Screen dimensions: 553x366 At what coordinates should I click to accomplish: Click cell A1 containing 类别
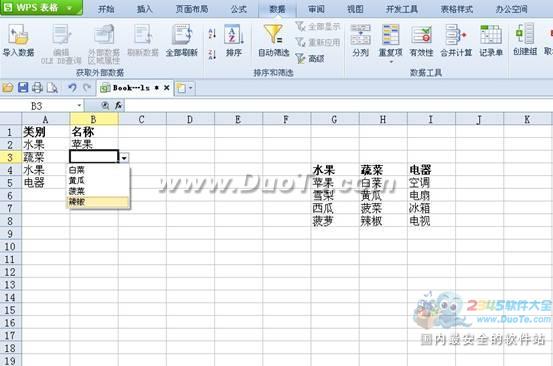(x=45, y=132)
